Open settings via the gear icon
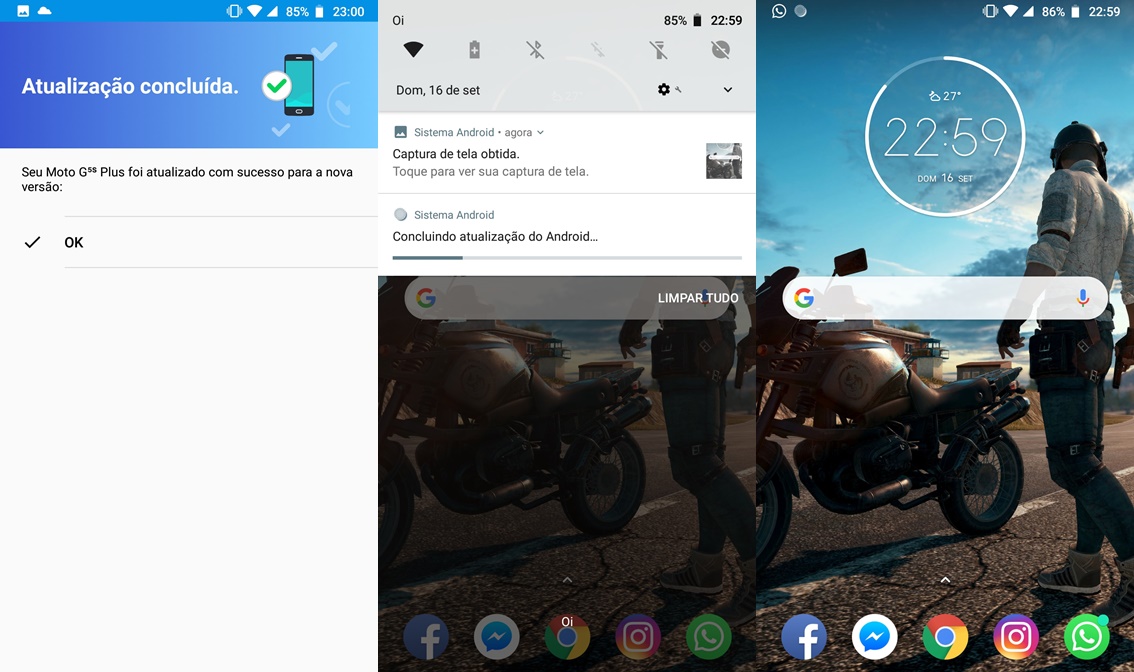 (664, 89)
